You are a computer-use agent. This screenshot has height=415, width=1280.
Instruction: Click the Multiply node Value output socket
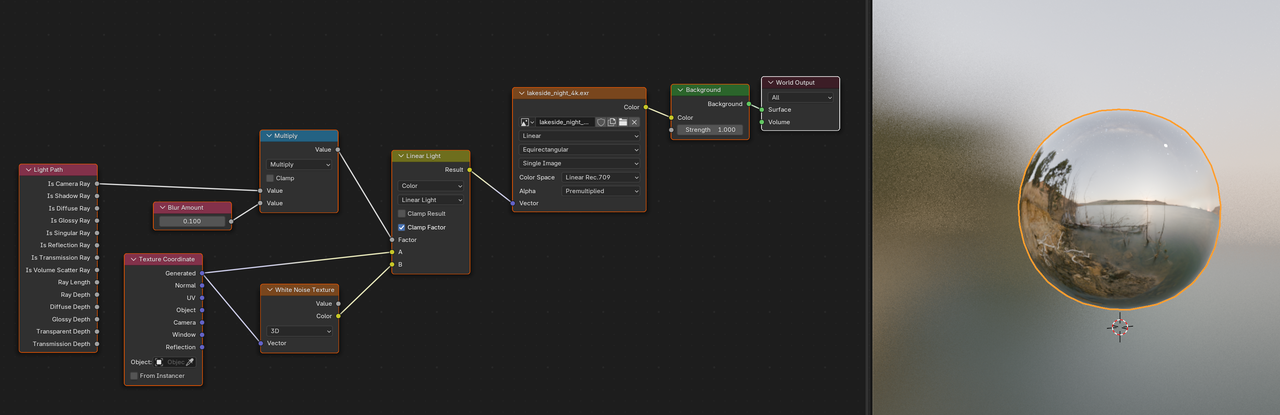tap(338, 150)
